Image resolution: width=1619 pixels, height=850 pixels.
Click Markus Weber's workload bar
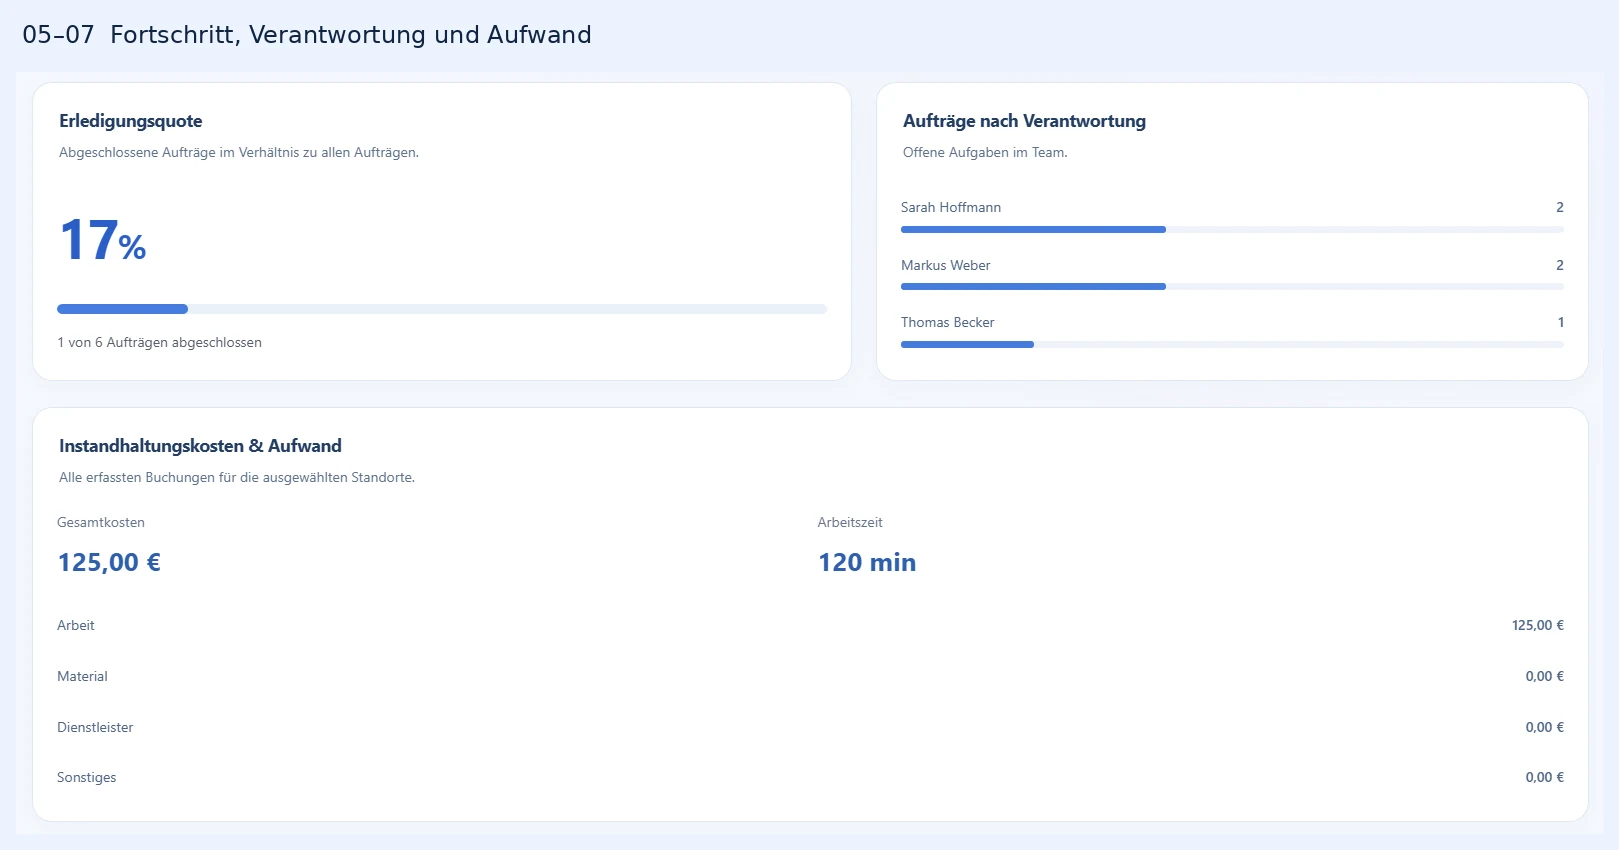pyautogui.click(x=1232, y=287)
